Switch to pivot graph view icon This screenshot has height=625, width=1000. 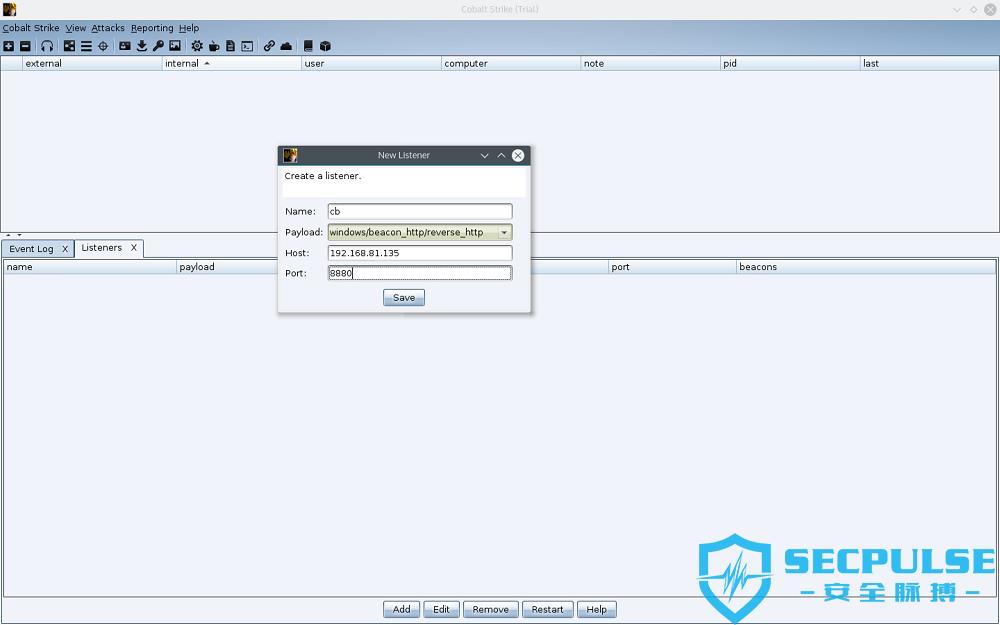pos(70,46)
